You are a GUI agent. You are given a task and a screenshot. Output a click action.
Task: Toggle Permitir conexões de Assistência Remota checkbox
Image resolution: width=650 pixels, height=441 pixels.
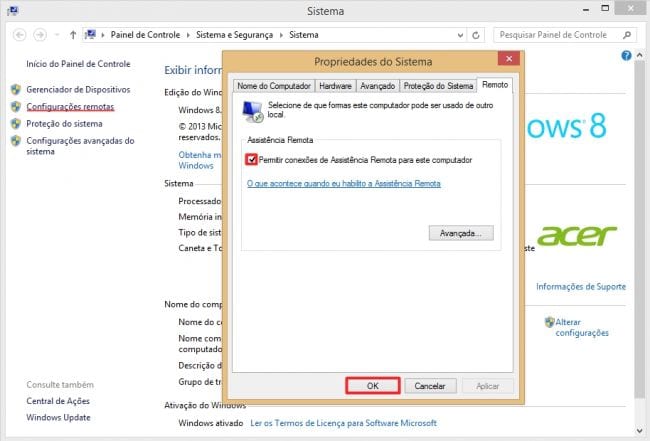pos(251,159)
